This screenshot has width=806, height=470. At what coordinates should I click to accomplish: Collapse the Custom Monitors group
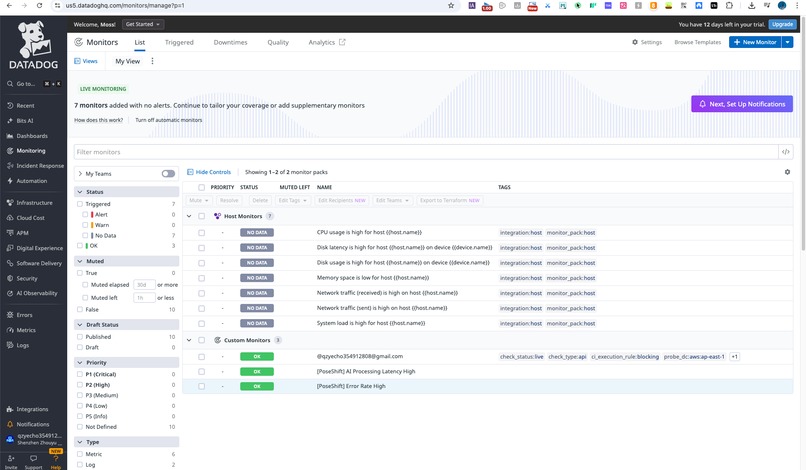pos(189,340)
